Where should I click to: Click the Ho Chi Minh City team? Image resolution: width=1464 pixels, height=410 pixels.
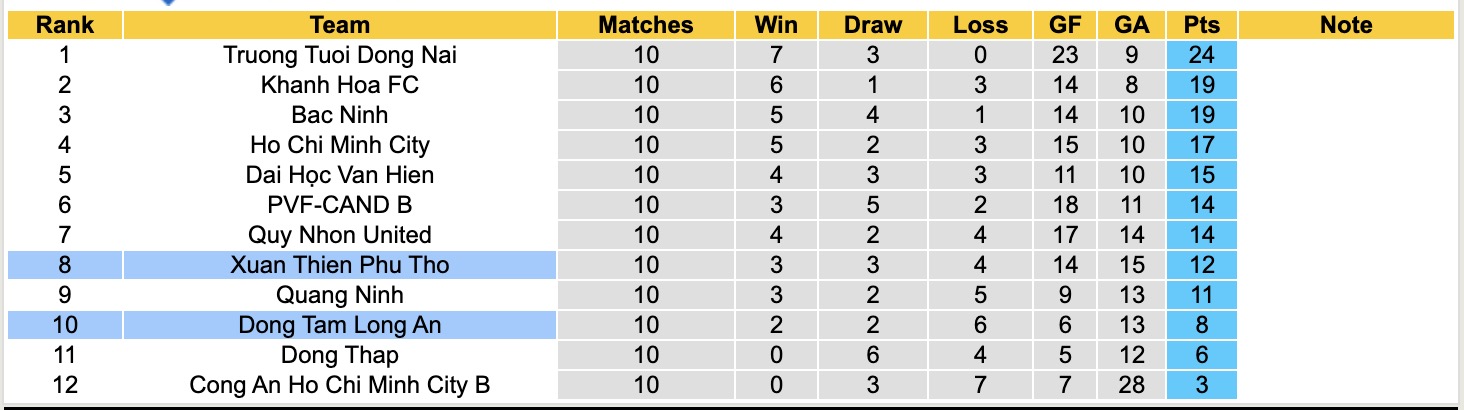(340, 145)
